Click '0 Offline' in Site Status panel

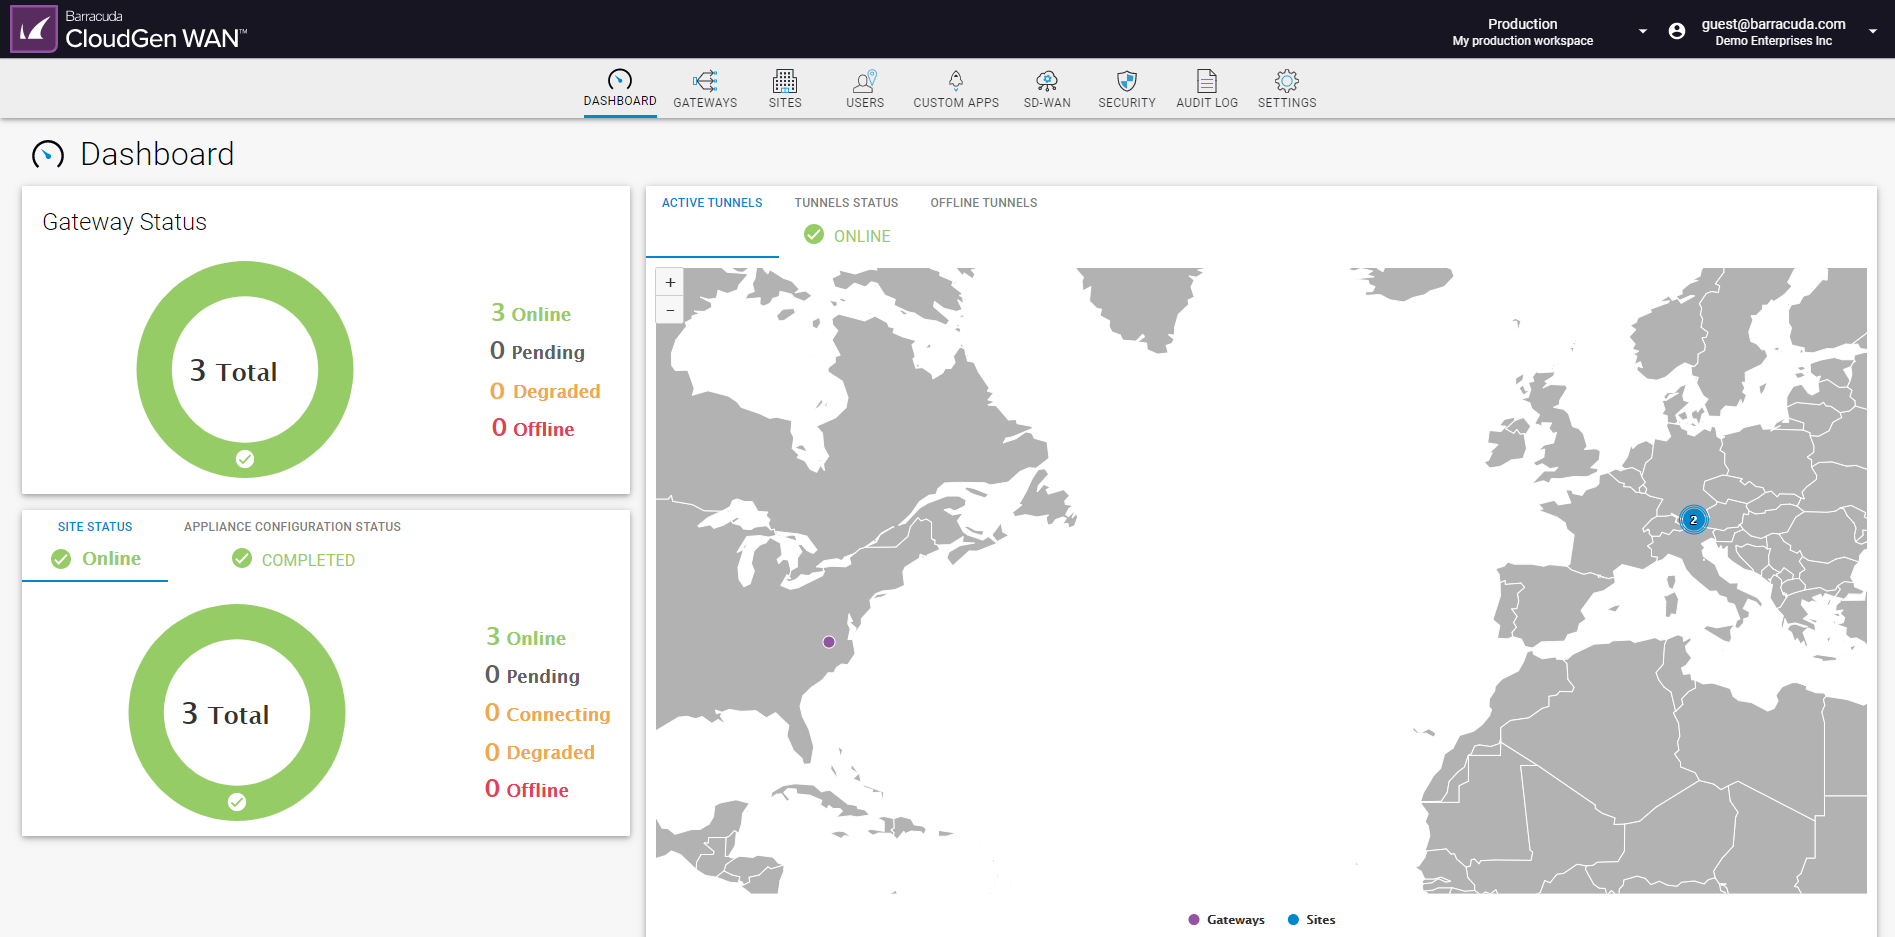point(527,789)
